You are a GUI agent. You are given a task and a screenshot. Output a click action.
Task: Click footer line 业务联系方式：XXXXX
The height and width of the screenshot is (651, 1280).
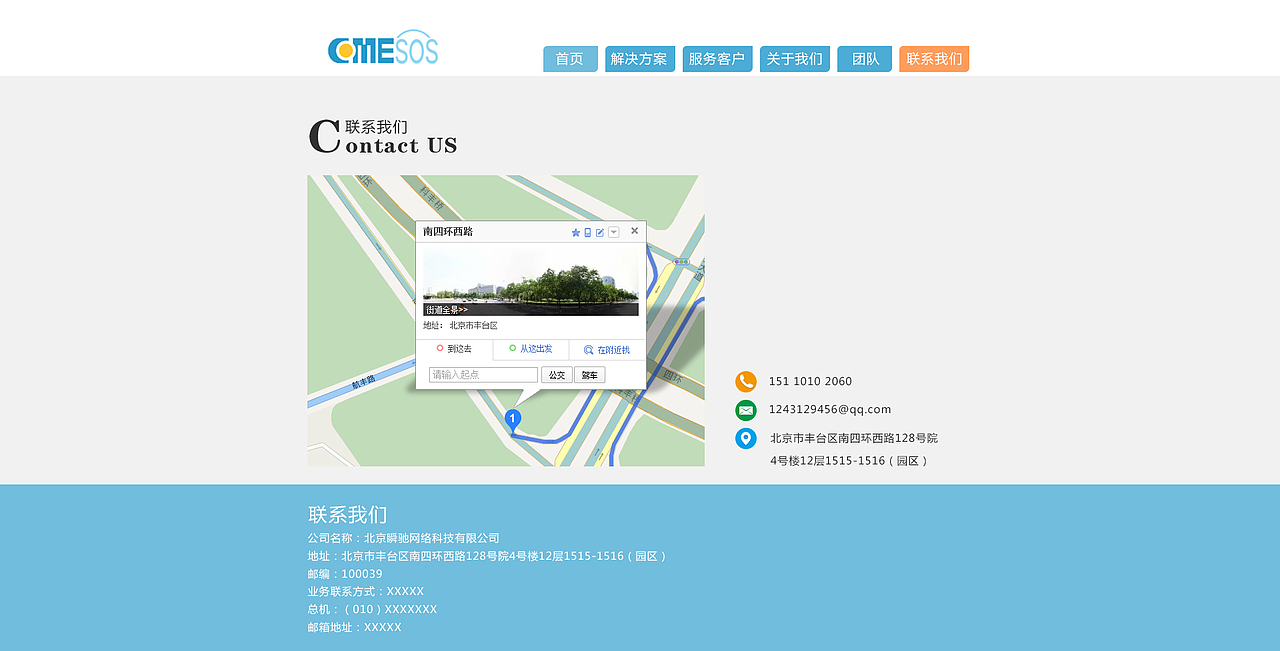[366, 592]
